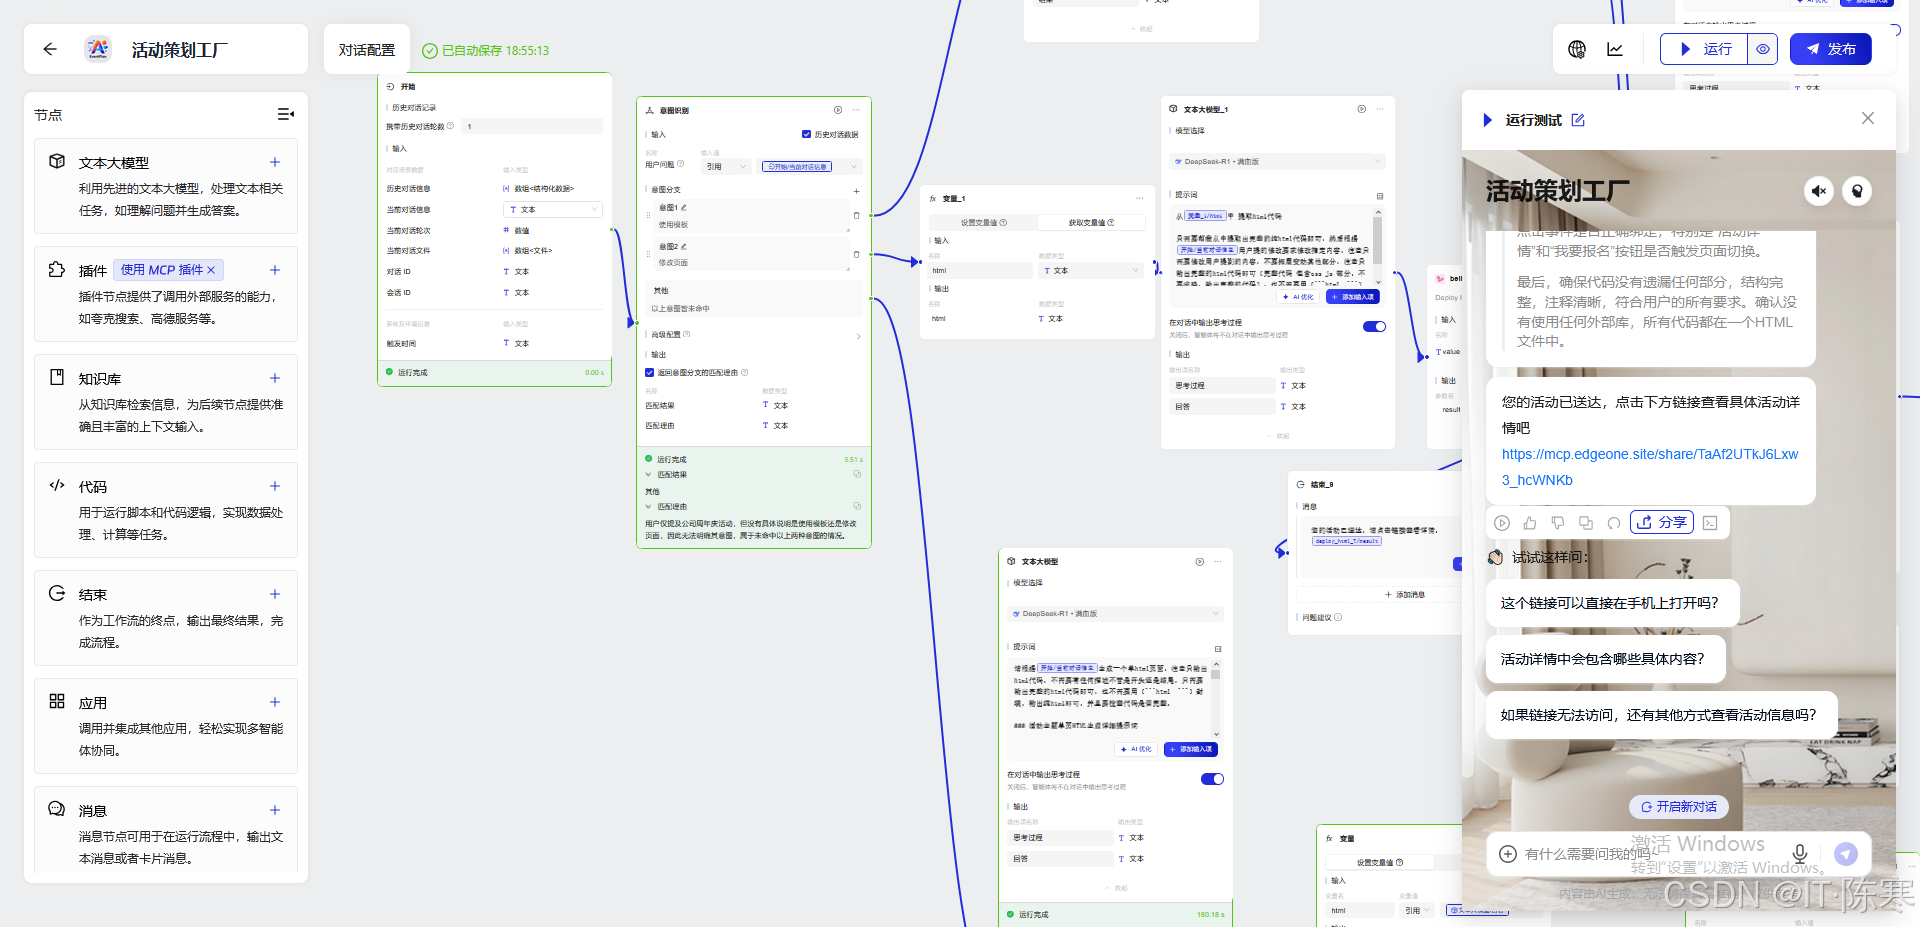The width and height of the screenshot is (1920, 927).
Task: Click the head-shaped thinking icon in the chat header
Action: coord(1857,191)
